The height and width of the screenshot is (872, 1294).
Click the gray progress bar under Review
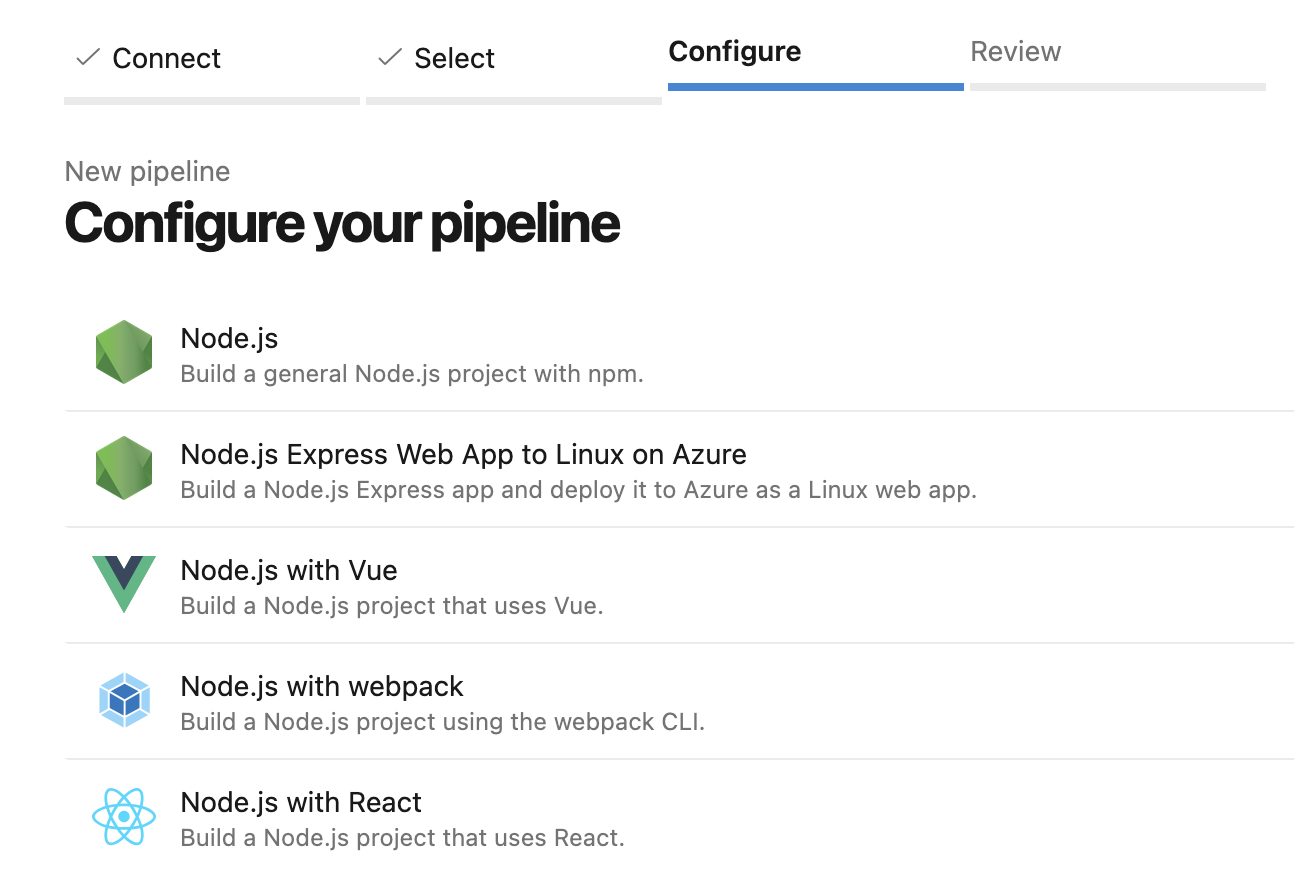tap(1117, 87)
